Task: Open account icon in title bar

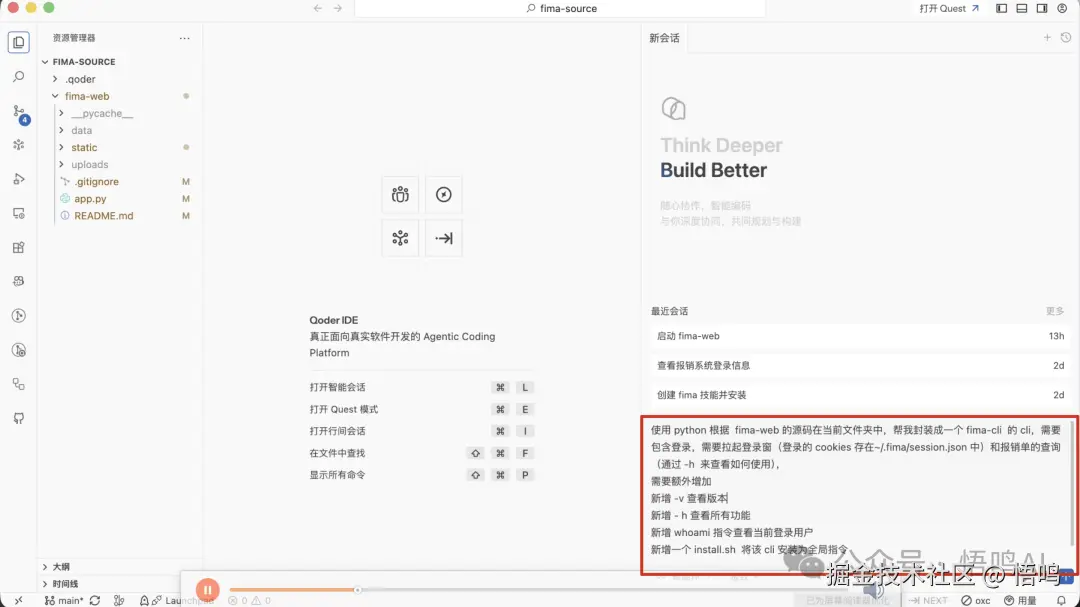Action: (x=1062, y=8)
